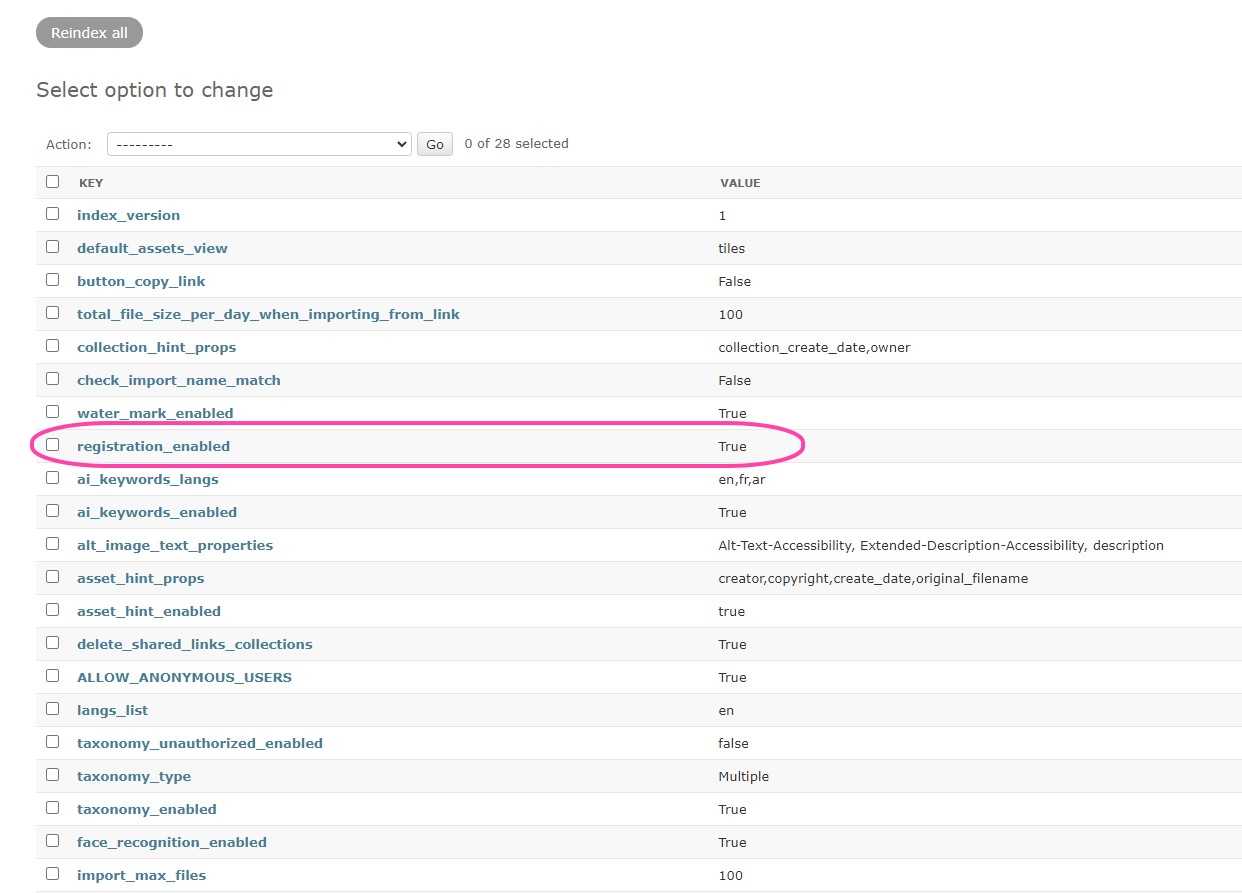Select the water_mark_enabled checkbox
This screenshot has width=1242, height=893.
pyautogui.click(x=52, y=412)
